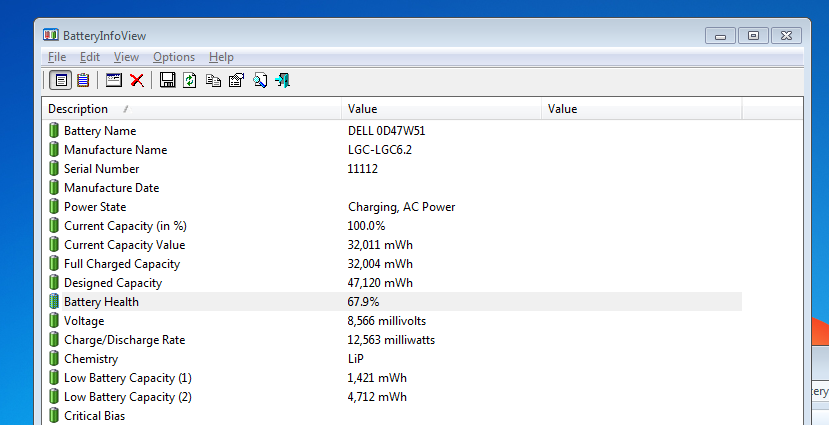Screen dimensions: 829x425
Task: Click battery icon beside Current Capacity Value row
Action: (x=53, y=244)
